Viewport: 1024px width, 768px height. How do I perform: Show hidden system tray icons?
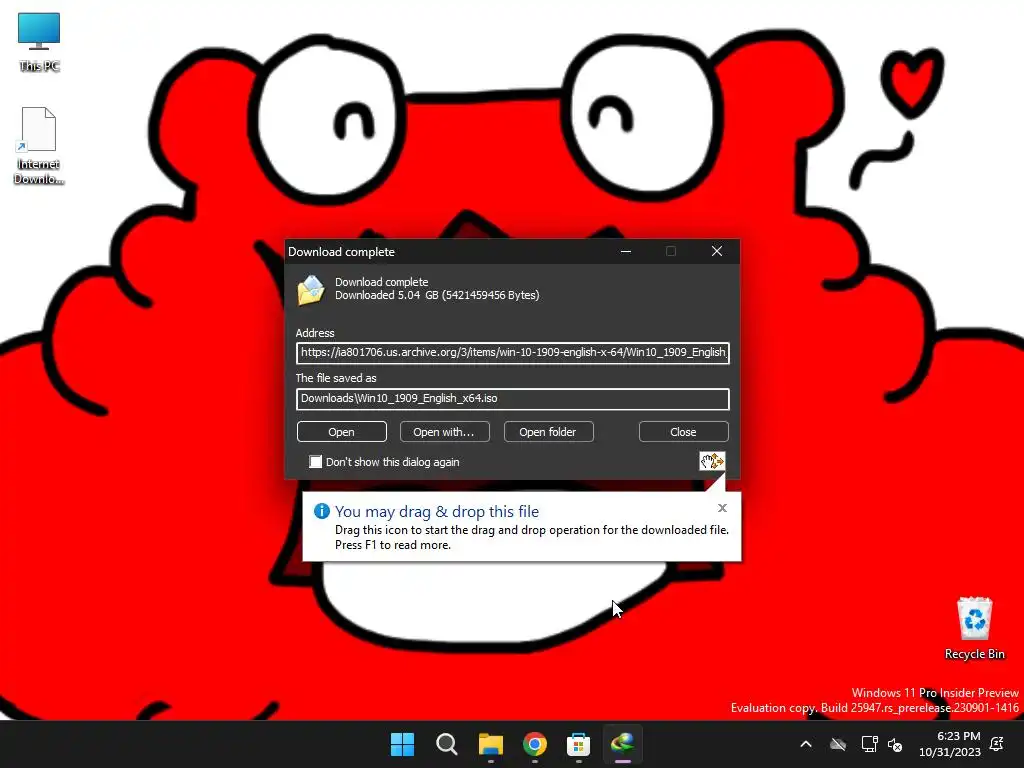(x=806, y=744)
